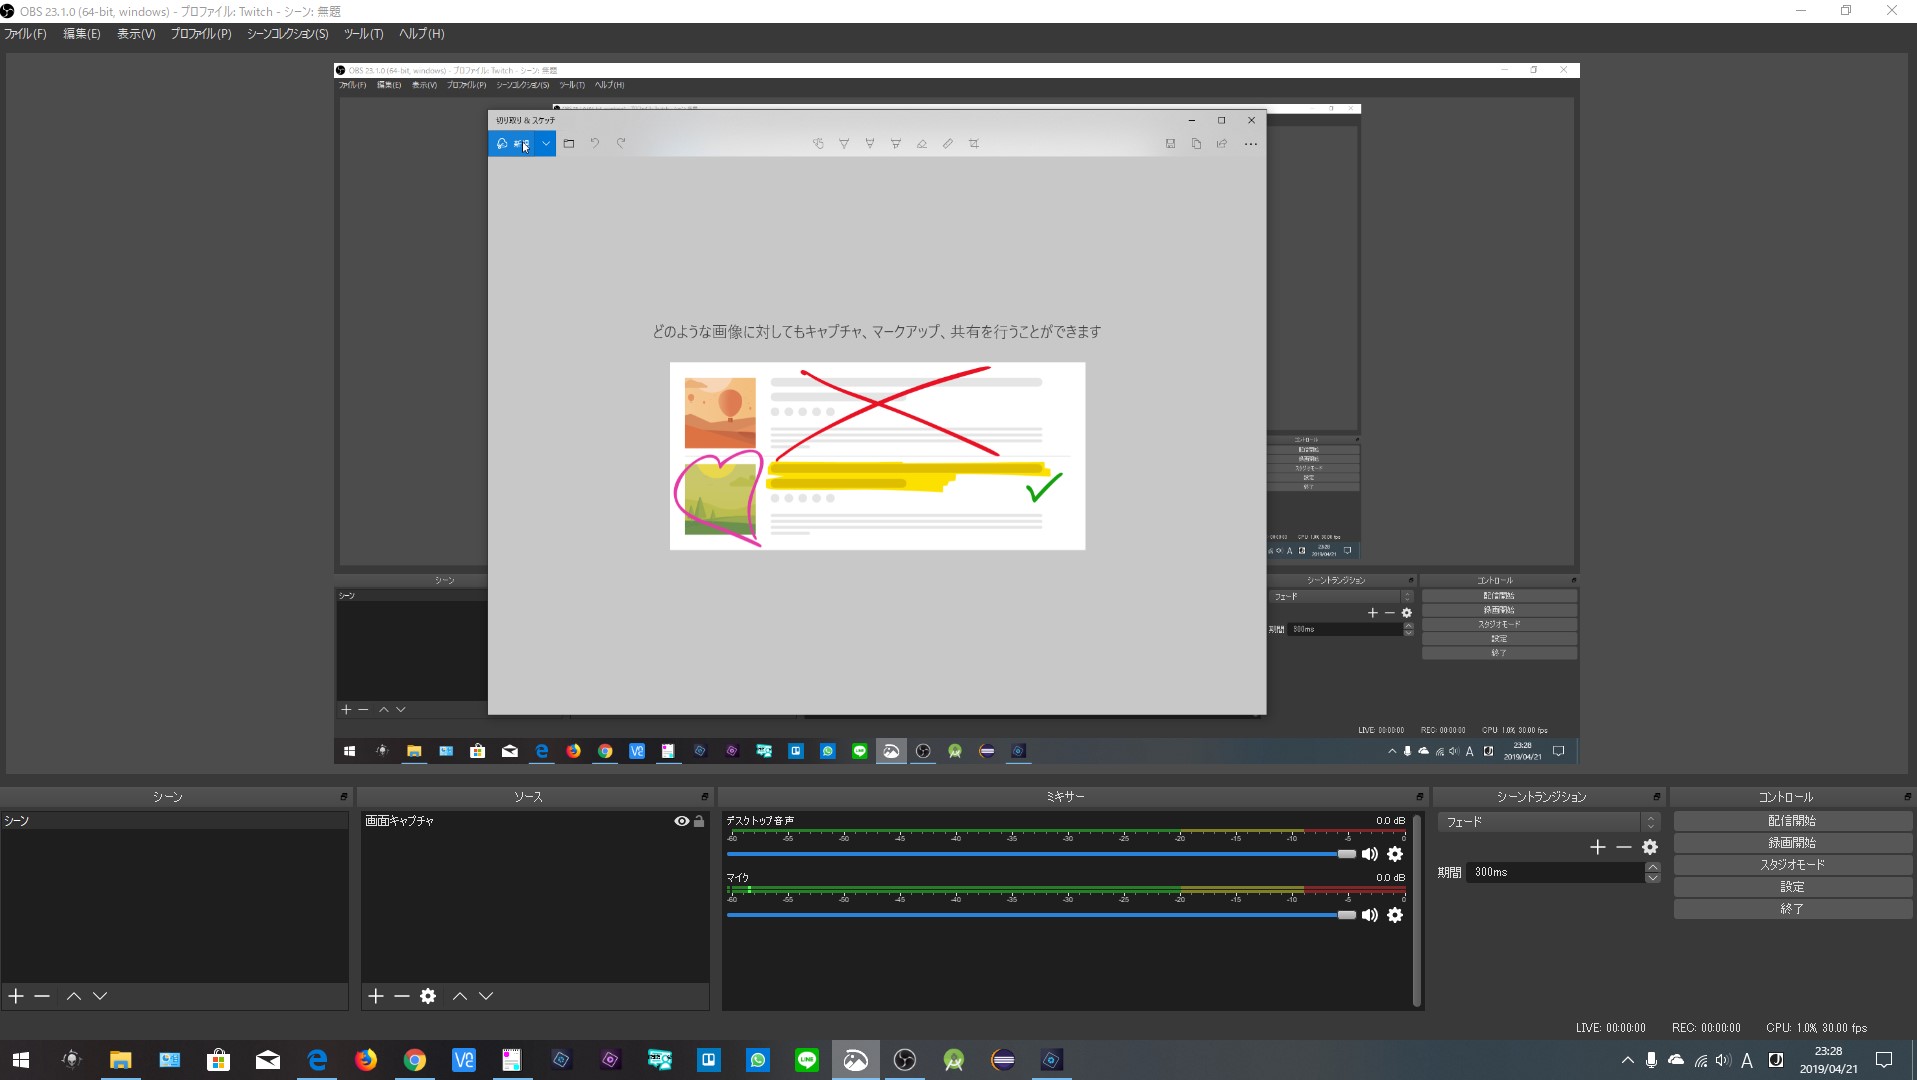Open the ツール(T) menu
1917x1080 pixels.
click(x=363, y=34)
